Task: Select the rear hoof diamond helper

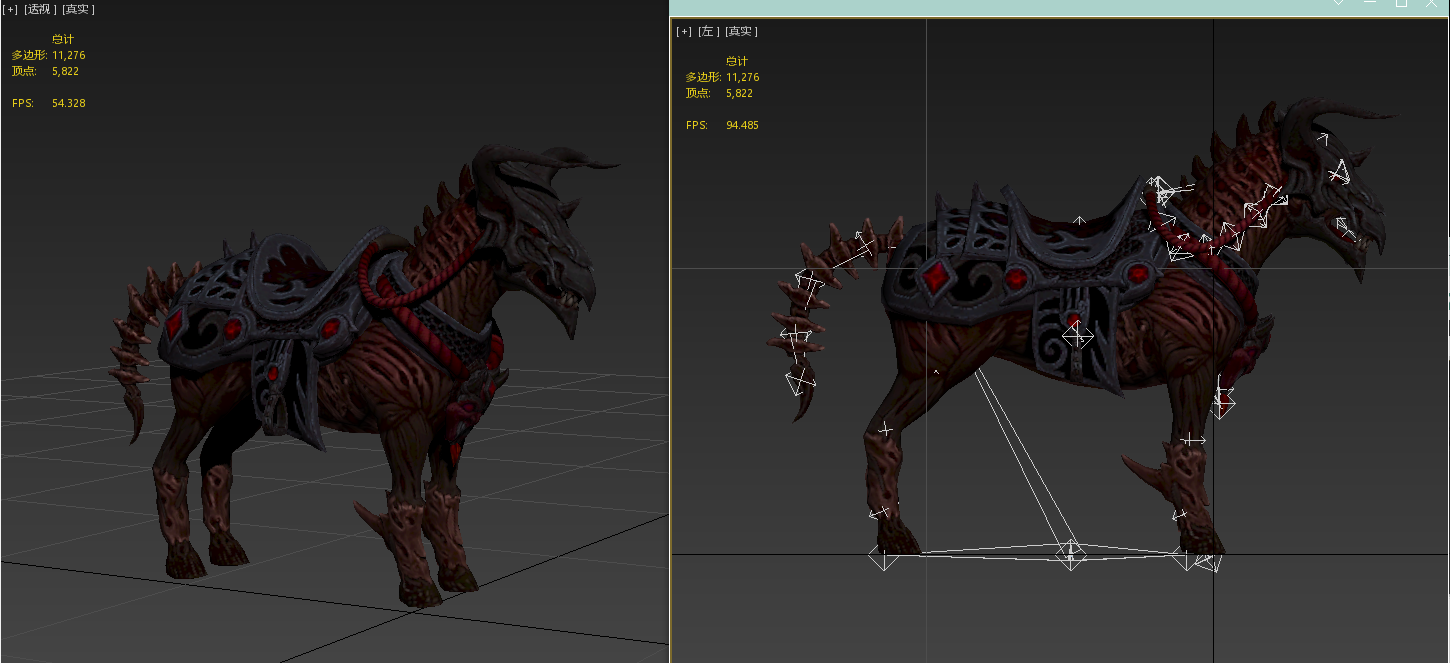Action: coord(882,557)
